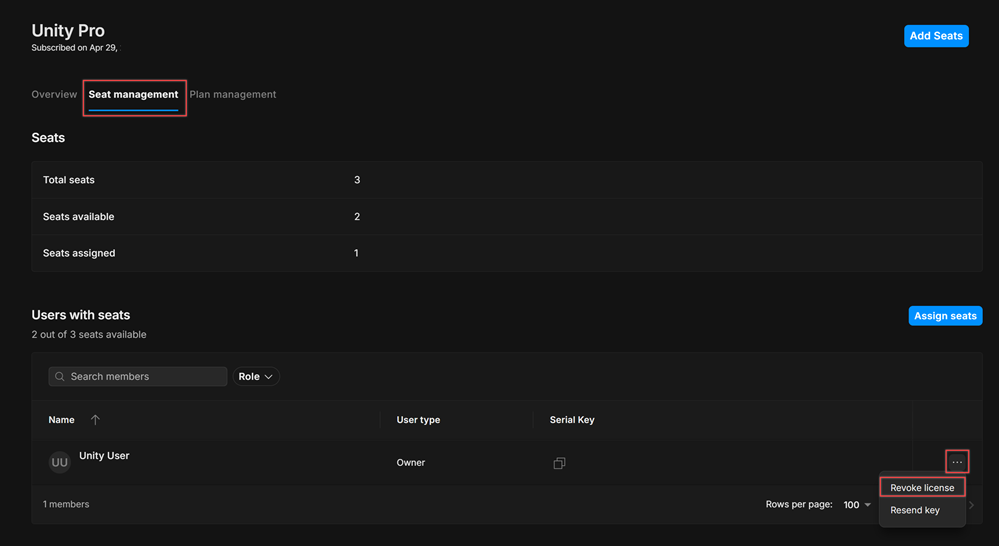1000x546 pixels.
Task: Click the '1 members' footer text
Action: [66, 504]
